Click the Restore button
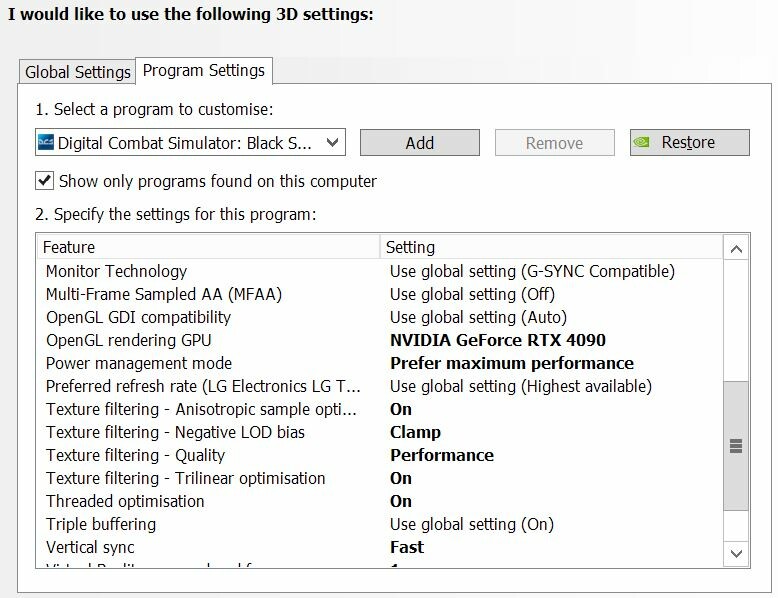This screenshot has width=778, height=598. pos(690,143)
